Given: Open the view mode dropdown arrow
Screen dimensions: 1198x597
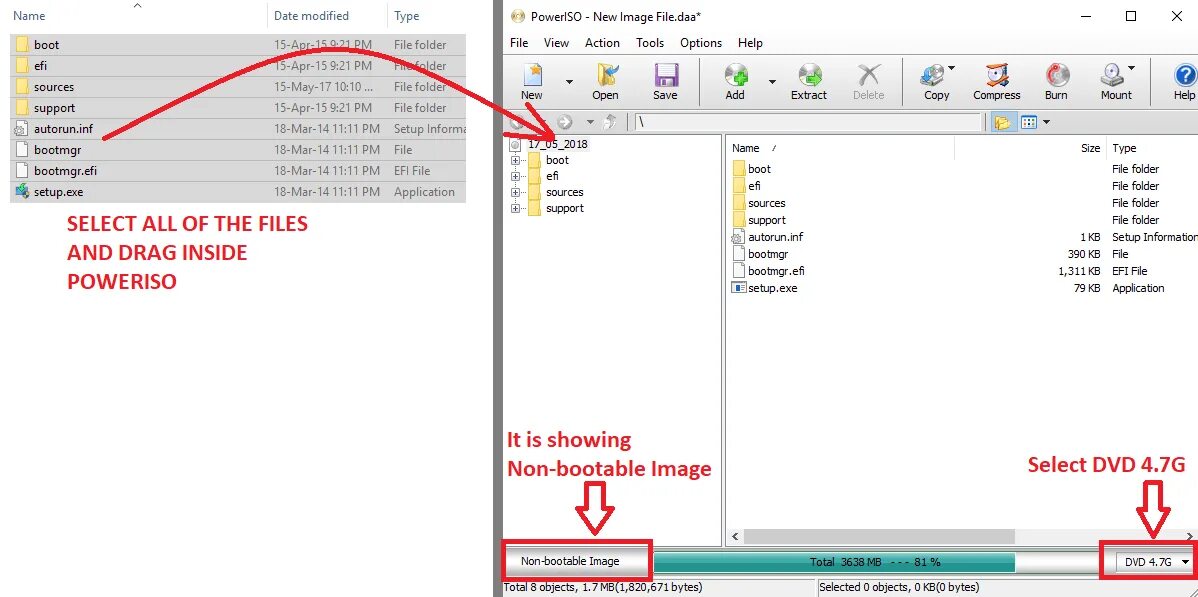Looking at the screenshot, I should [1046, 122].
